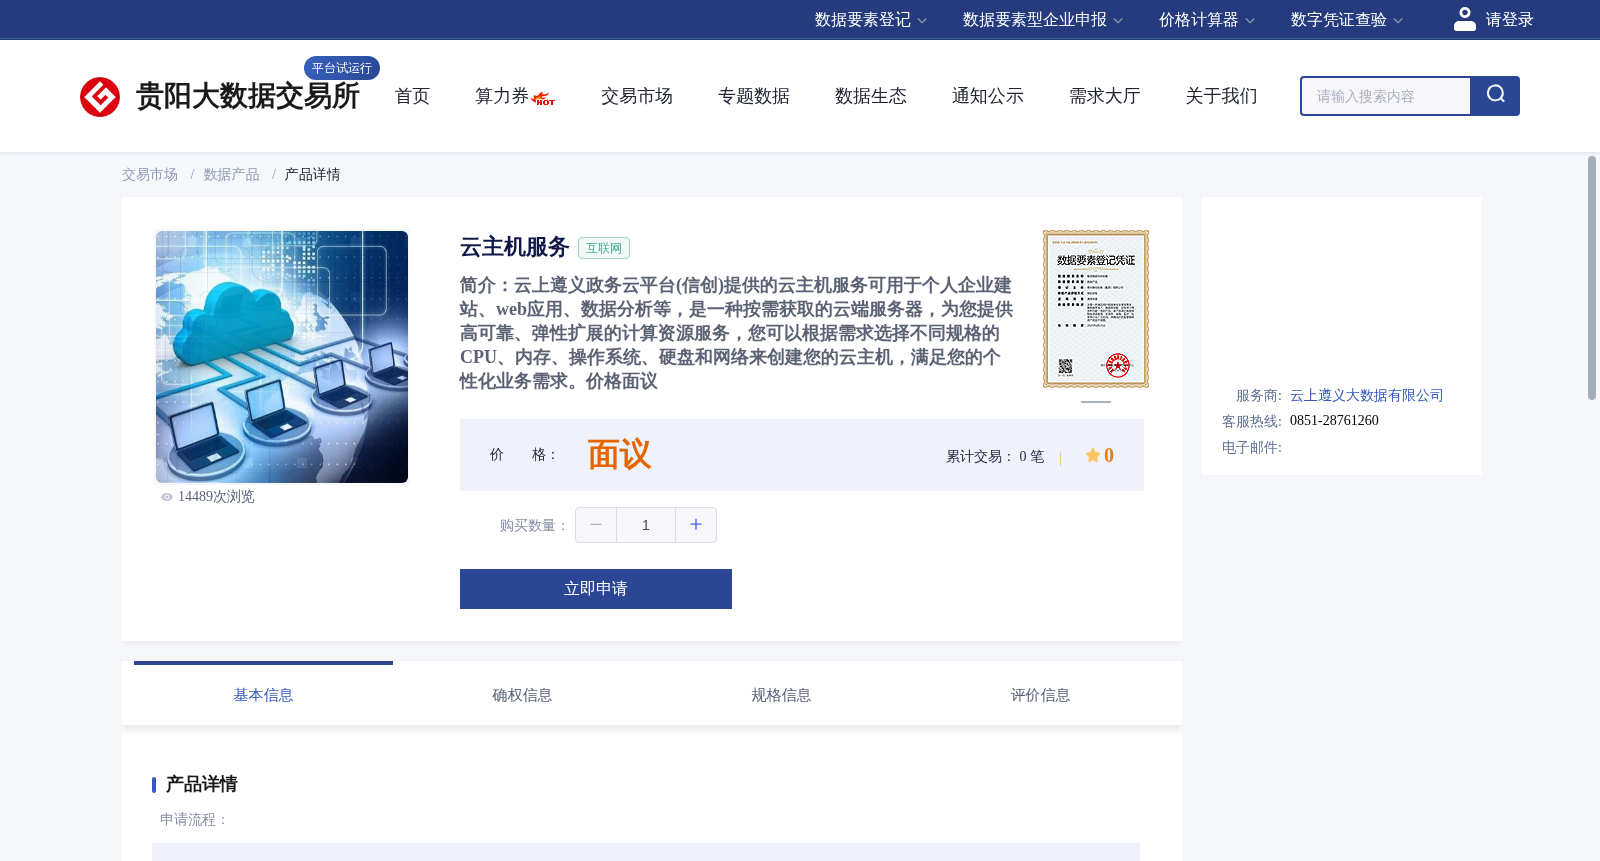The image size is (1600, 861).
Task: Click the 立即申请 button
Action: 596,589
